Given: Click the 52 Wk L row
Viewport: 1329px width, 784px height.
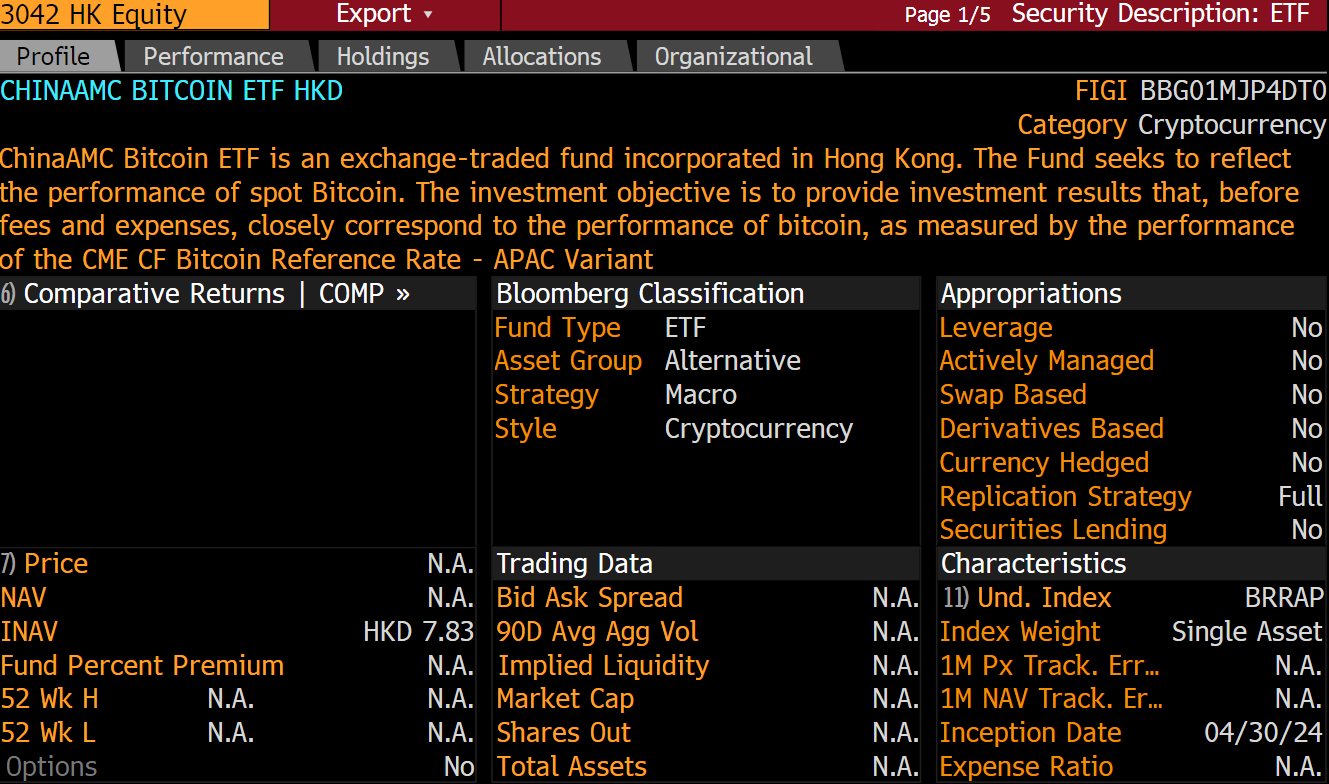Looking at the screenshot, I should point(238,733).
